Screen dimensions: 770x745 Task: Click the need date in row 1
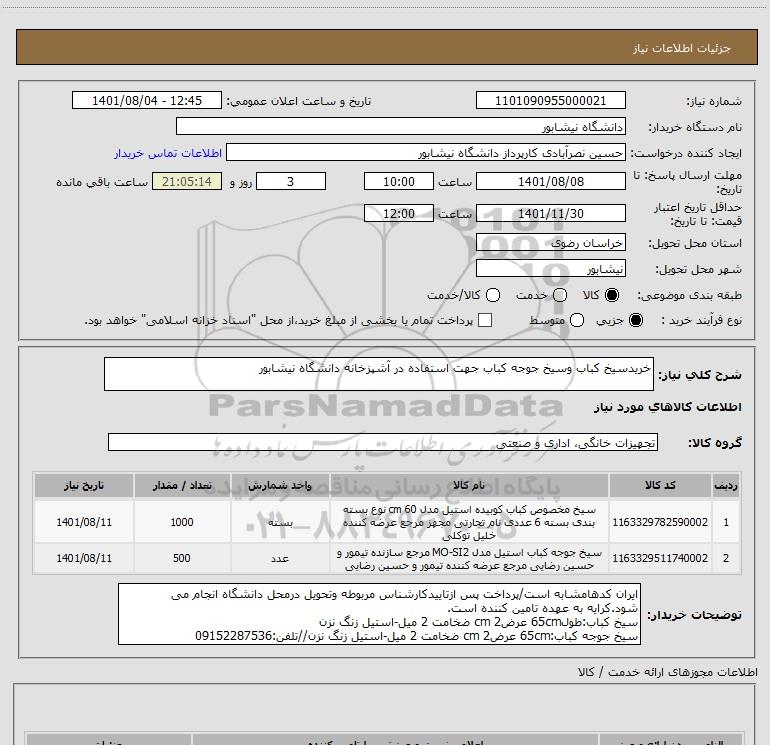[84, 522]
